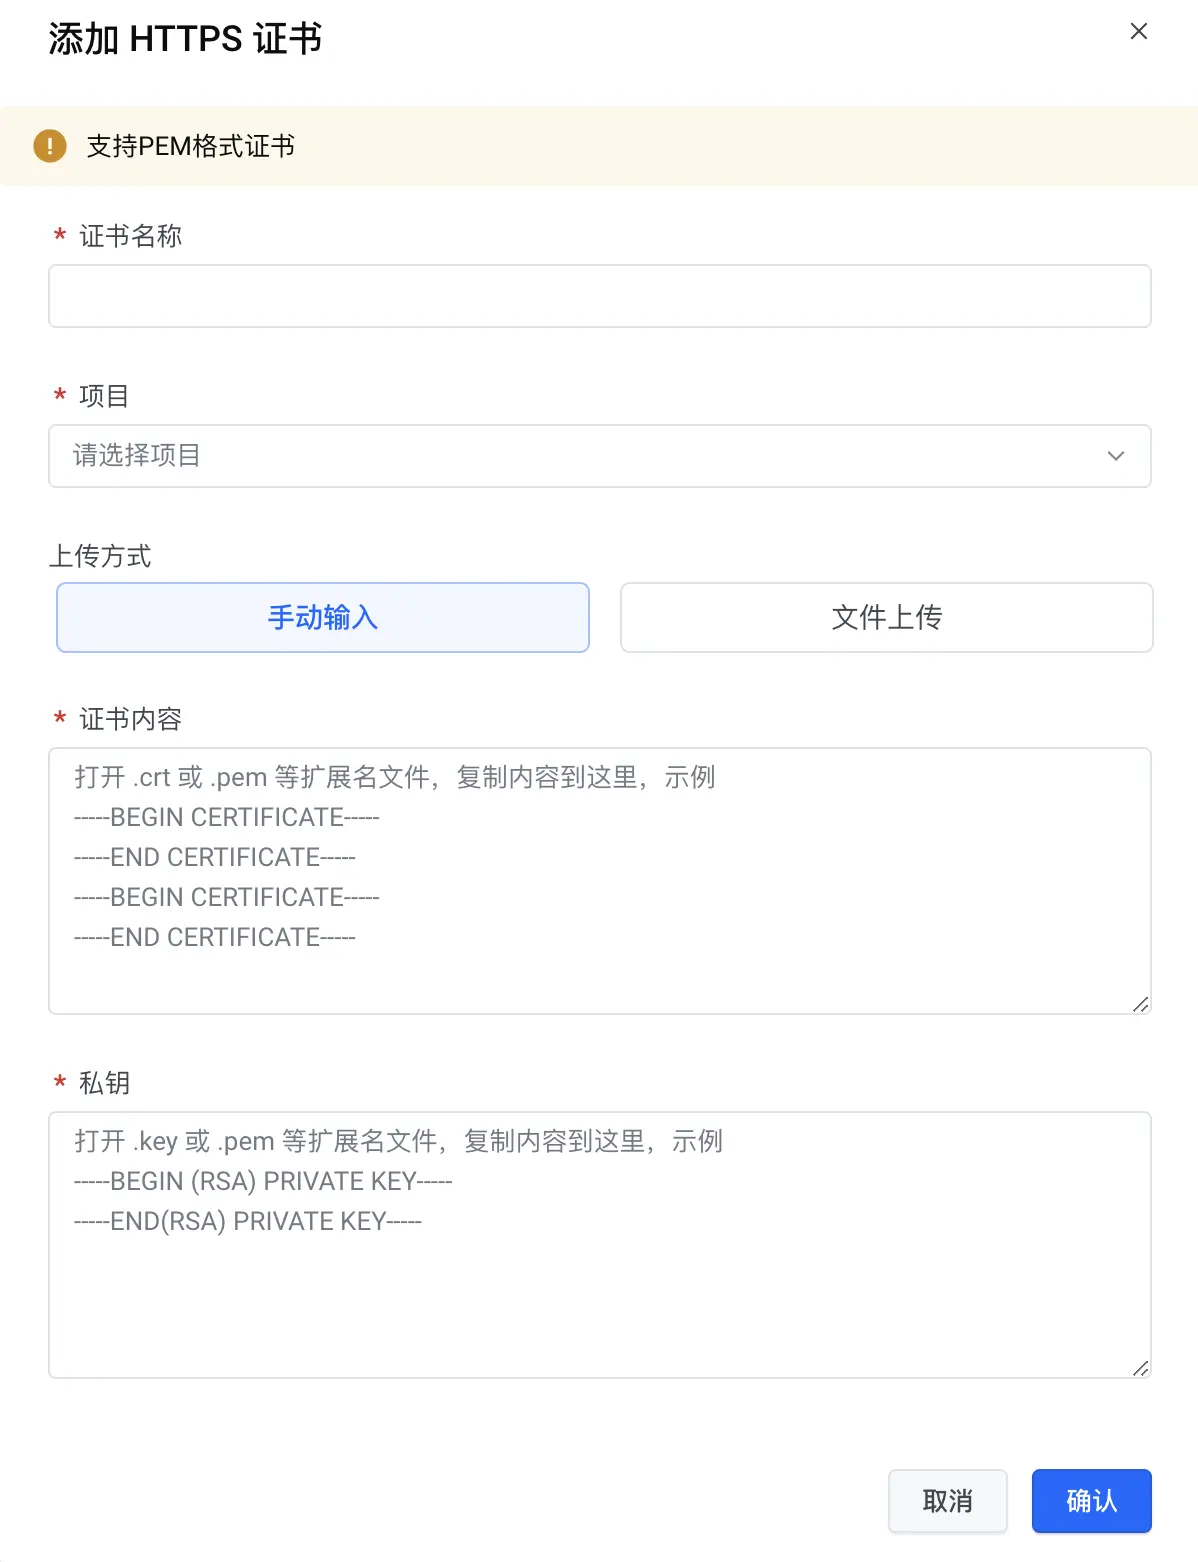1198x1562 pixels.
Task: Switch upload method to 文件上传
Action: point(887,618)
